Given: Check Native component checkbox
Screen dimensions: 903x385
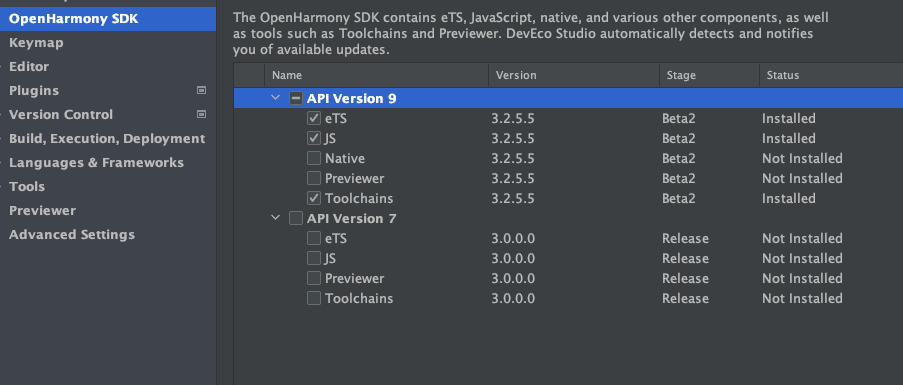Looking at the screenshot, I should (314, 158).
